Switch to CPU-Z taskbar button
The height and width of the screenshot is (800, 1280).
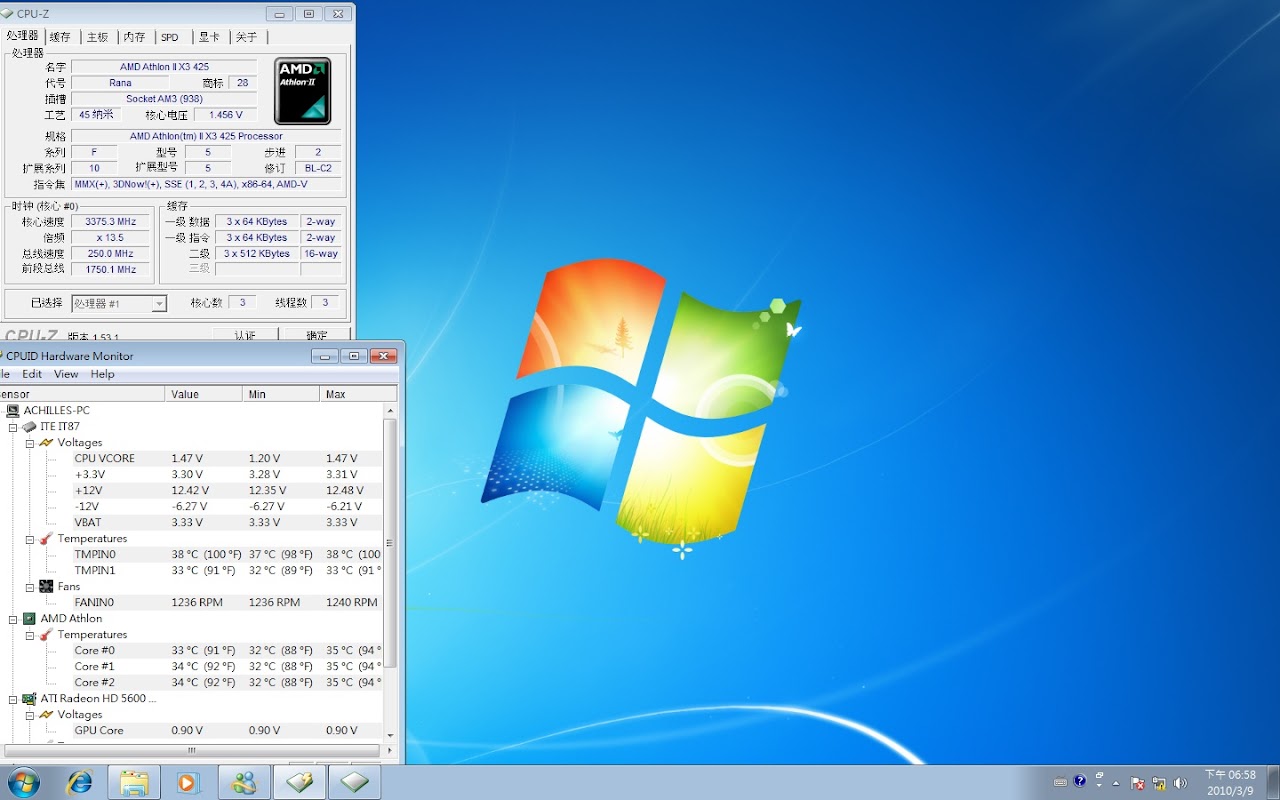point(354,782)
